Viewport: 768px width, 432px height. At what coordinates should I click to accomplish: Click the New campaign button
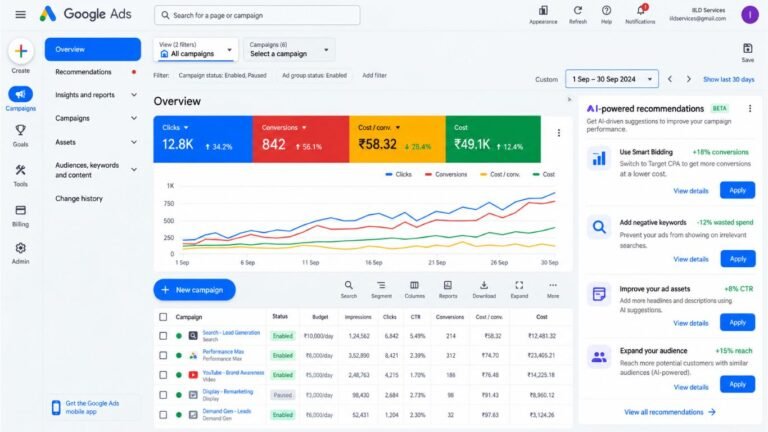(194, 290)
